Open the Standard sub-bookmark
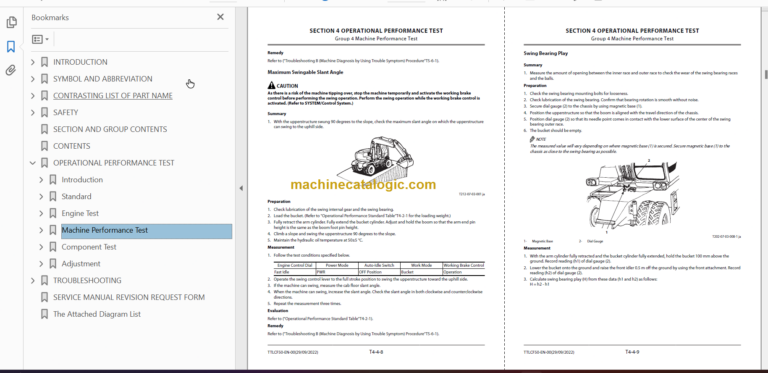The width and height of the screenshot is (768, 373). [76, 196]
